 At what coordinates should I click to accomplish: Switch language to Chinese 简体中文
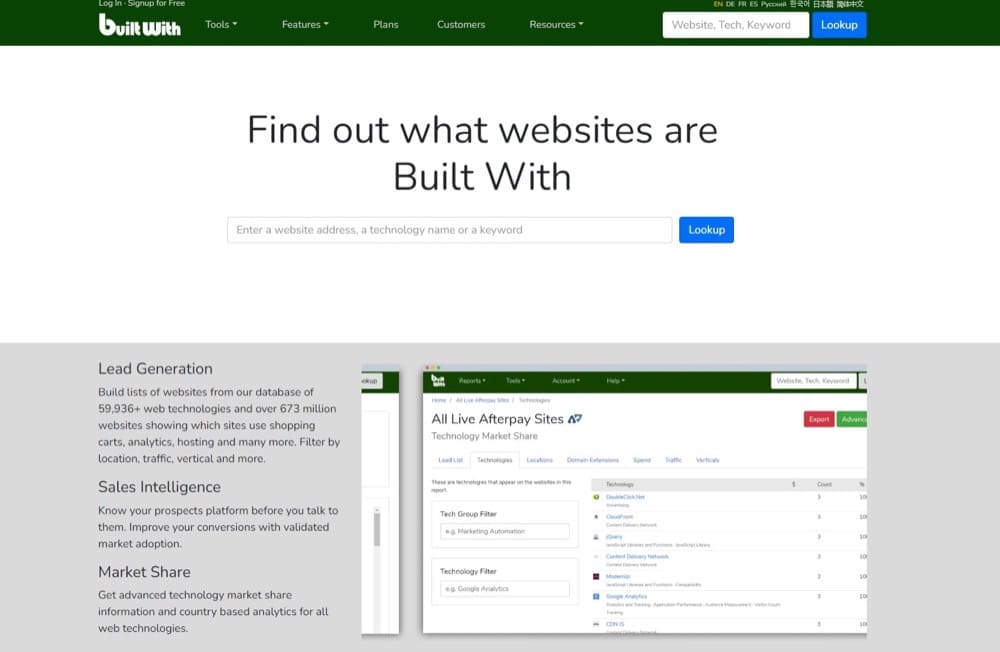click(850, 4)
